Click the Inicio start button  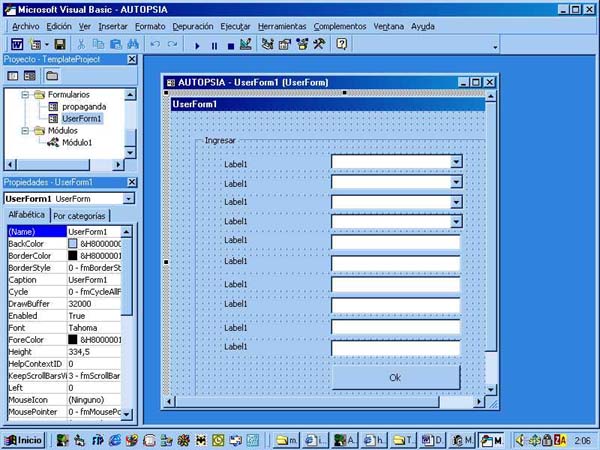point(23,440)
